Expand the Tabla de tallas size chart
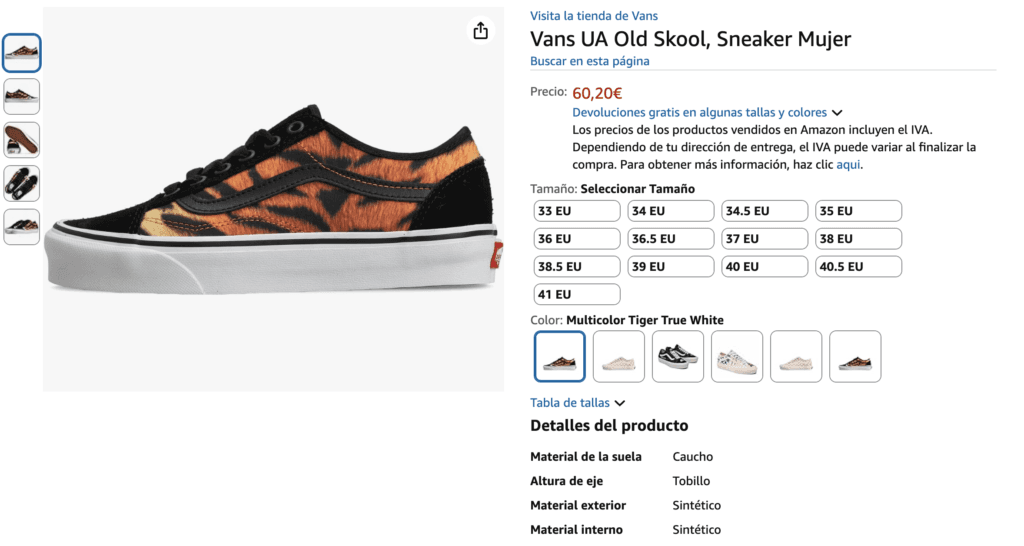This screenshot has width=1024, height=546. [577, 403]
